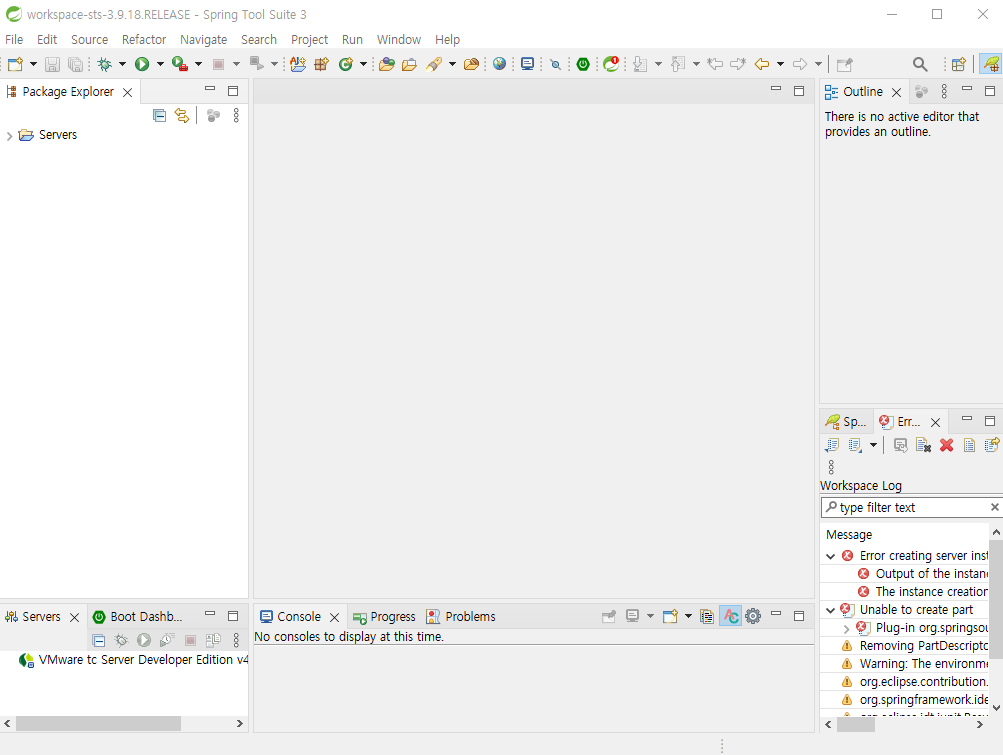
Task: Open Back history dropdown arrow
Action: [x=780, y=64]
